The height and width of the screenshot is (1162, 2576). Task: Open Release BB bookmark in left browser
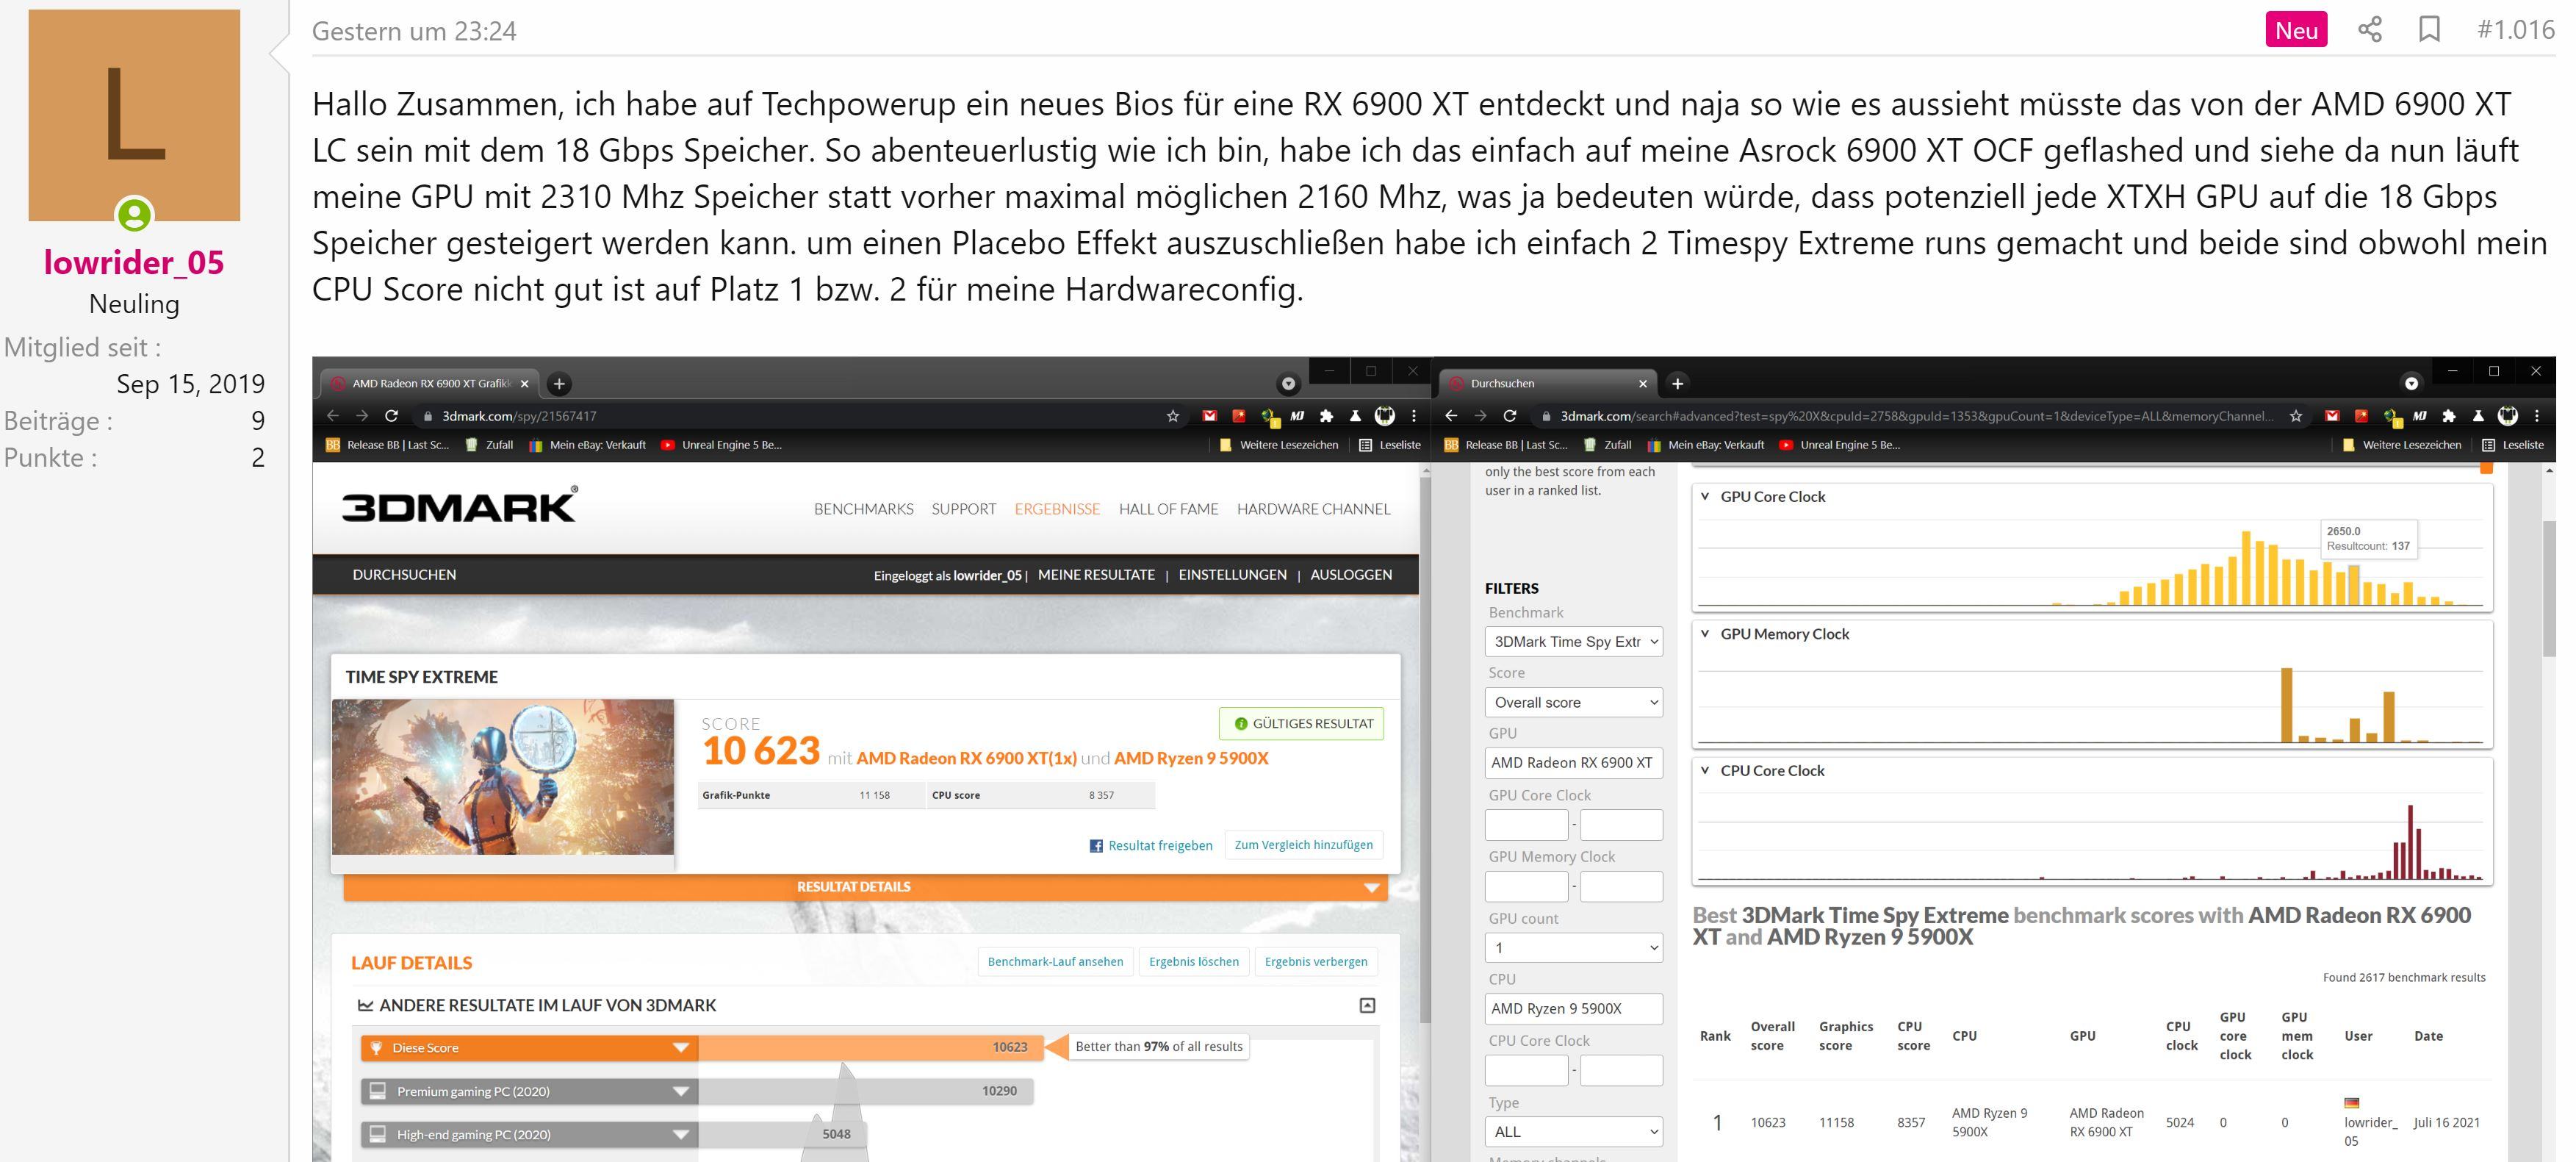point(388,445)
